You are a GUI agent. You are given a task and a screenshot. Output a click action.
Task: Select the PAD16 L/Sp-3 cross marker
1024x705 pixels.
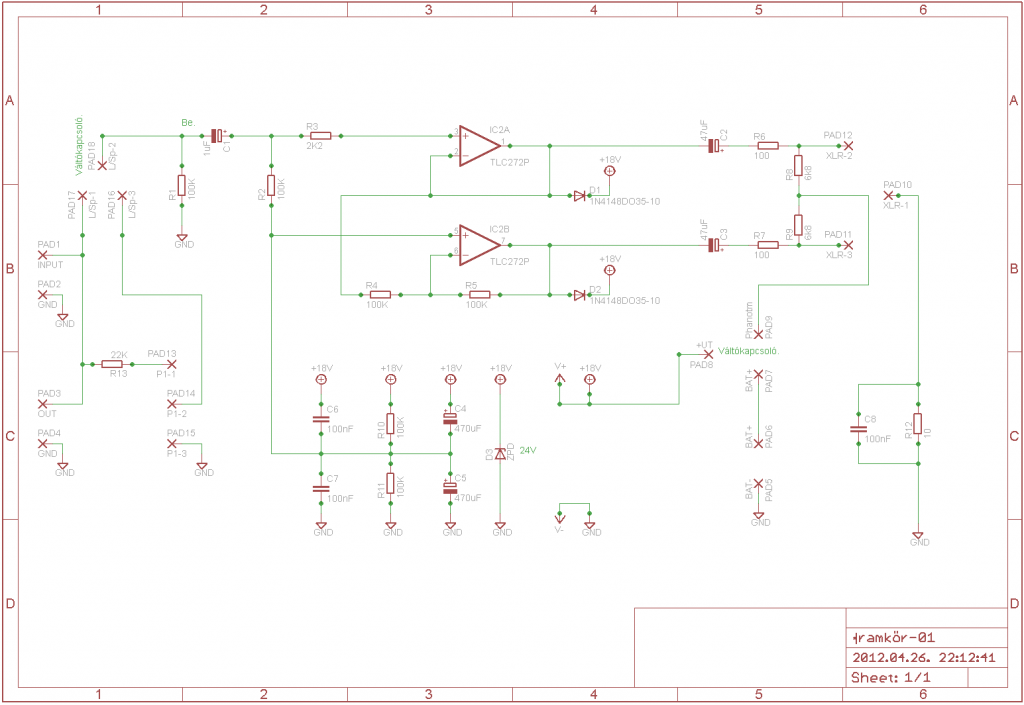click(x=122, y=195)
